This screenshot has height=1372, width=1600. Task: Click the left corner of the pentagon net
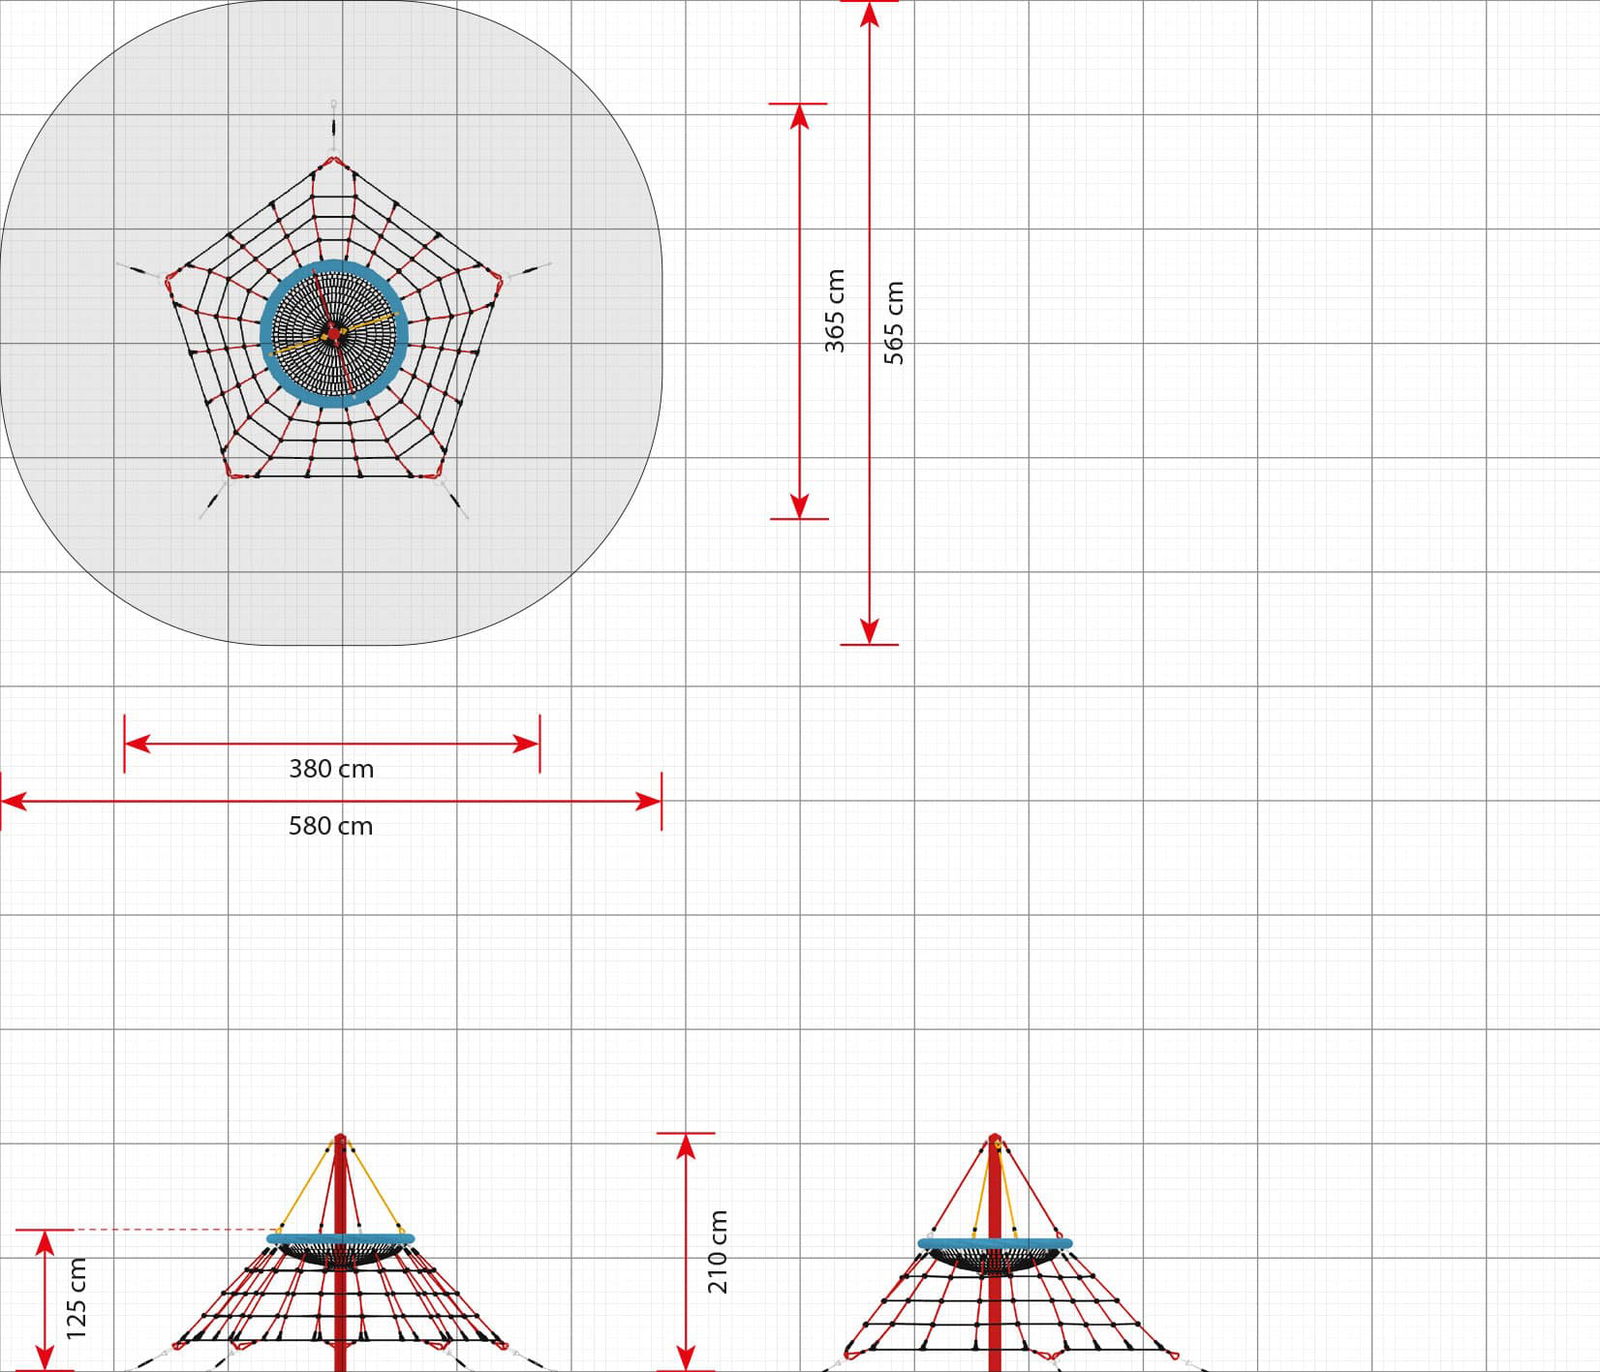coord(170,277)
